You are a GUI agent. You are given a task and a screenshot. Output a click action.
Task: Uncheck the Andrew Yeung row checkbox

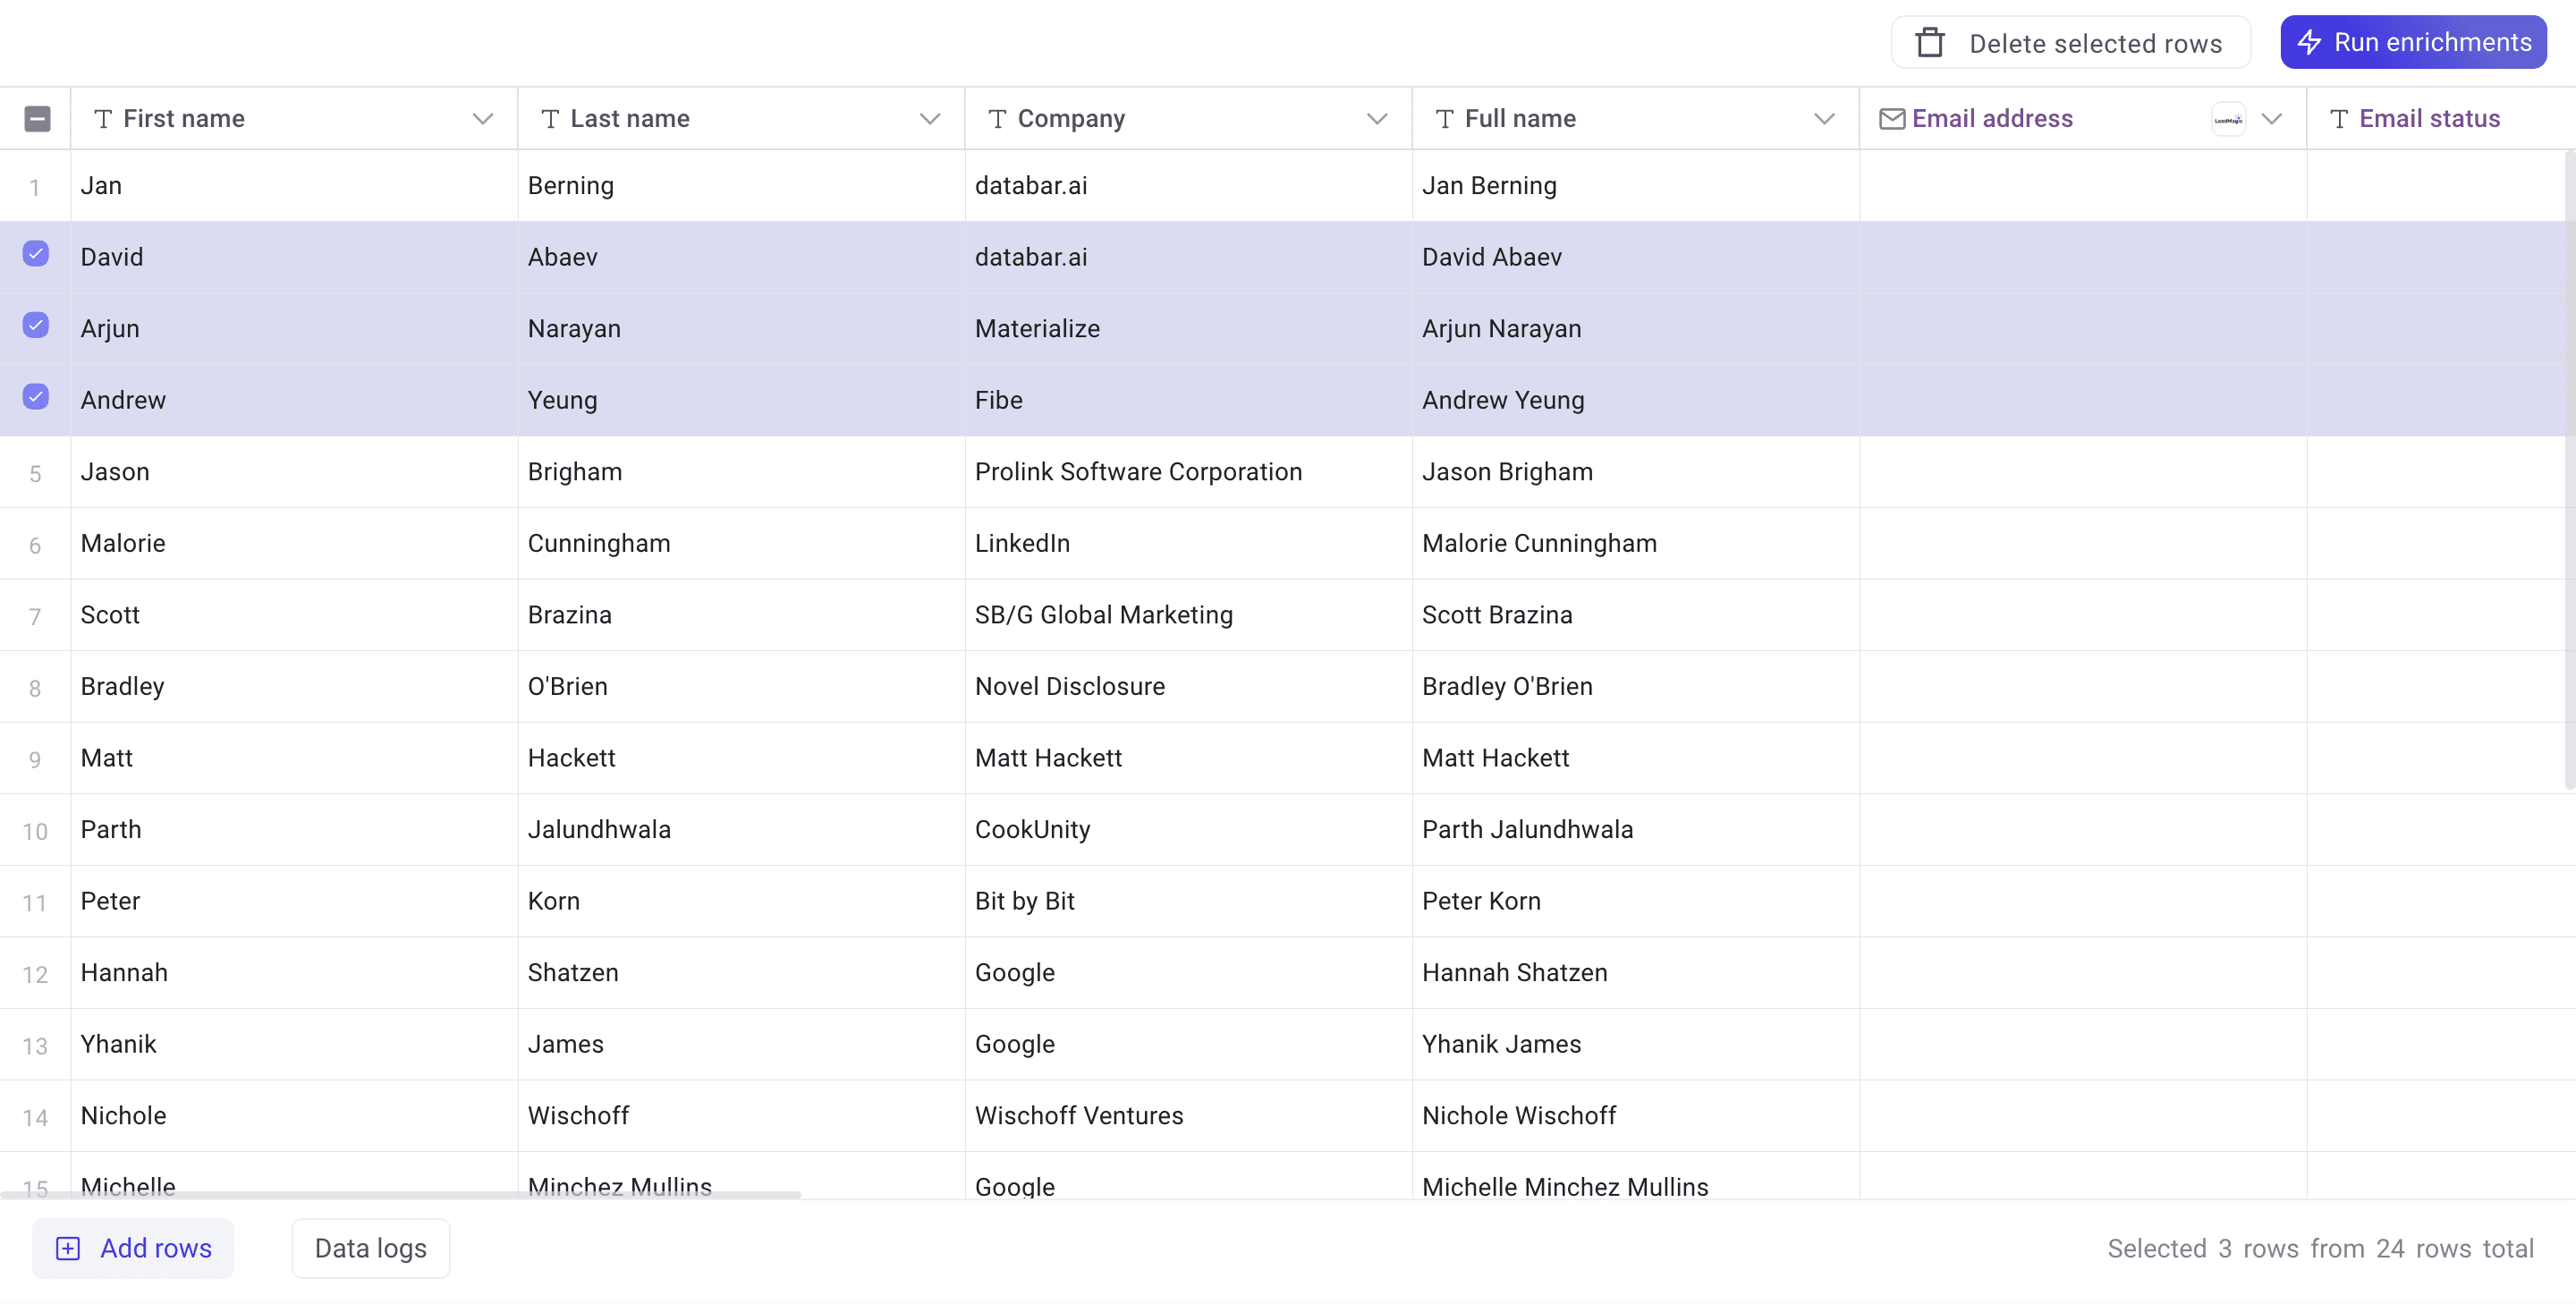36,396
